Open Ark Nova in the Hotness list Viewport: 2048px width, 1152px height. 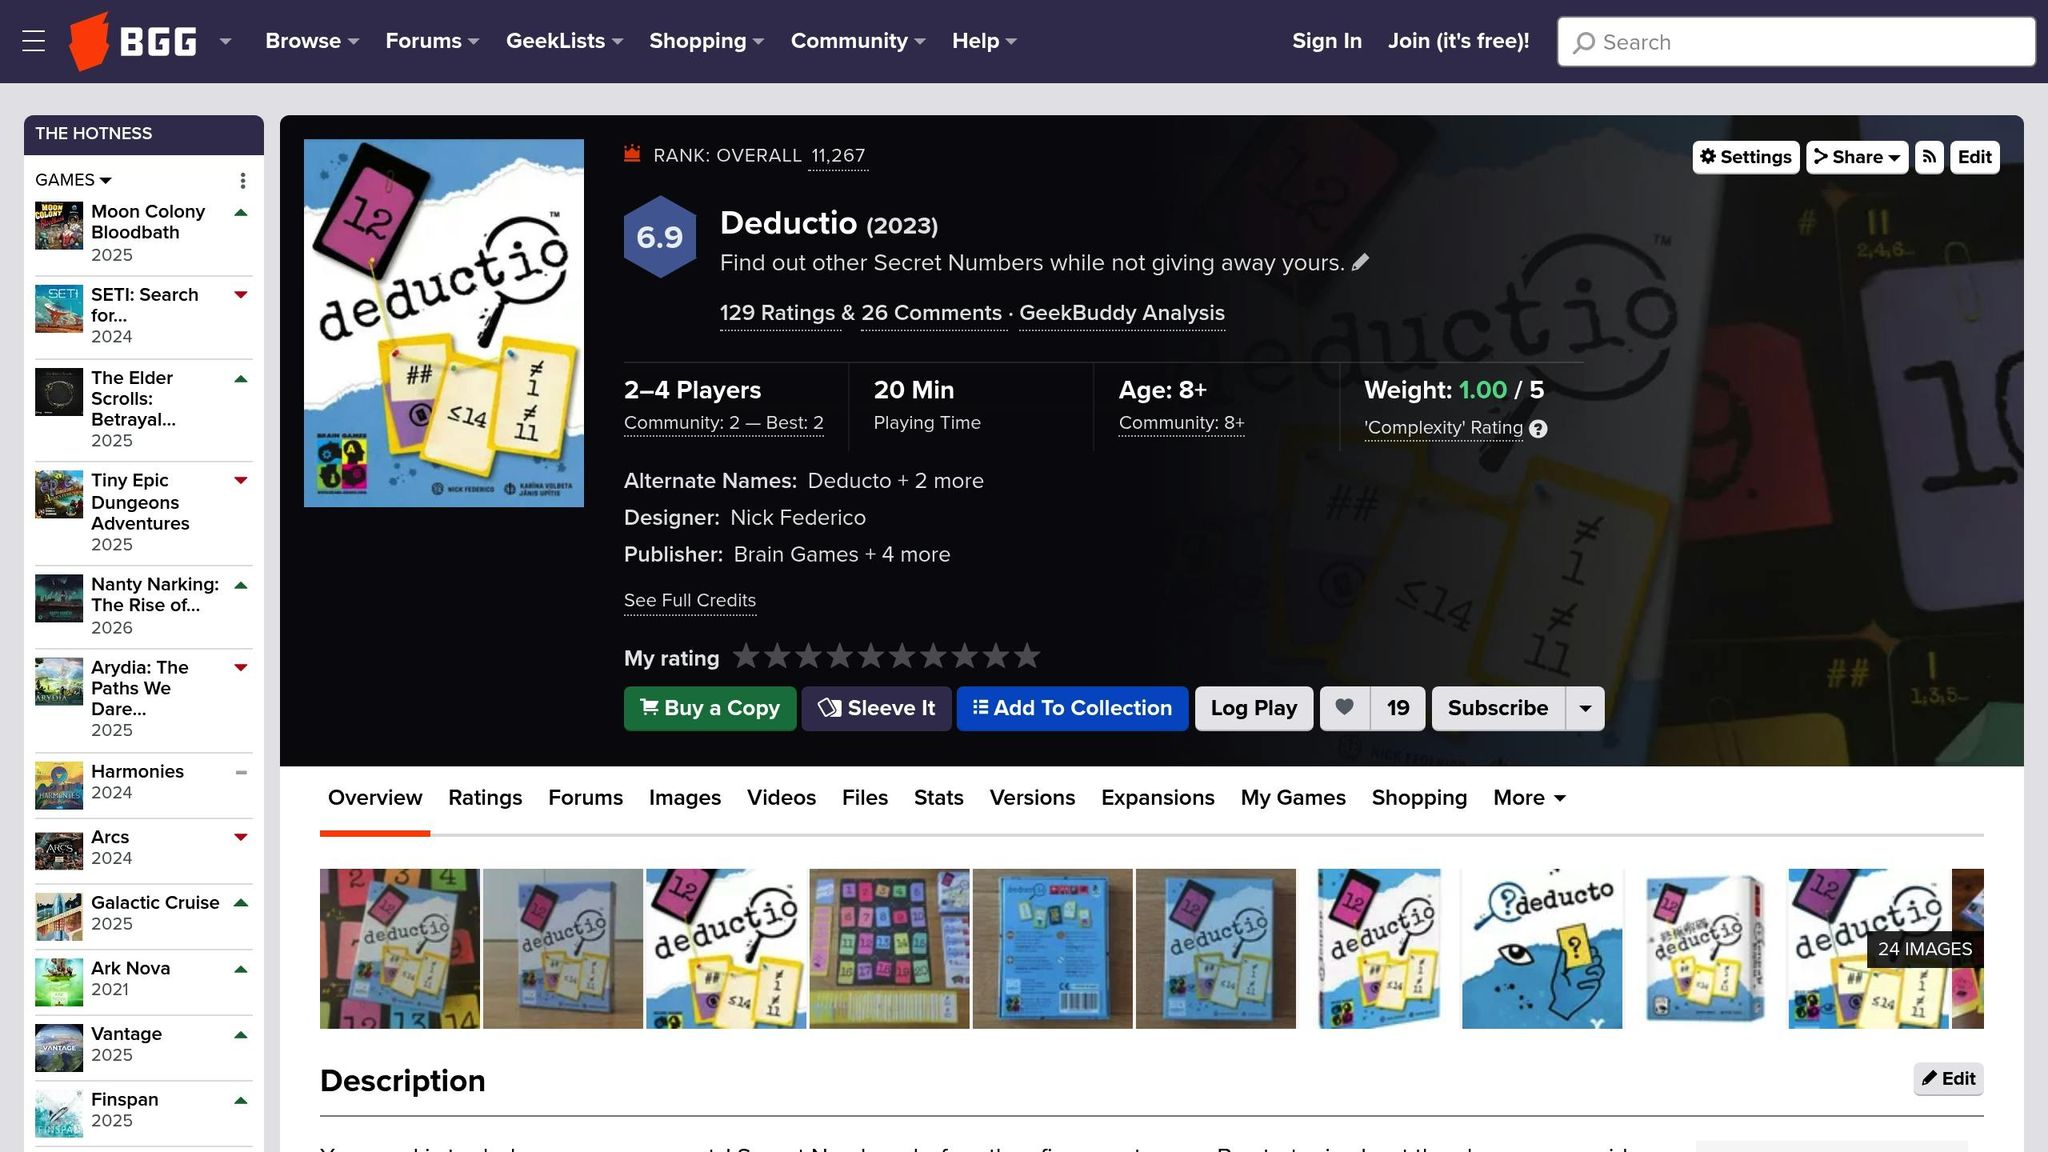(x=130, y=968)
